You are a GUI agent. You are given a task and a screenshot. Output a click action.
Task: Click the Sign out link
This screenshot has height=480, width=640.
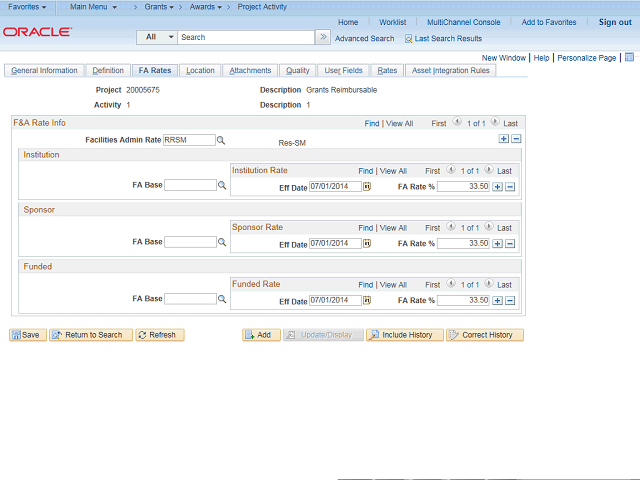tap(615, 22)
